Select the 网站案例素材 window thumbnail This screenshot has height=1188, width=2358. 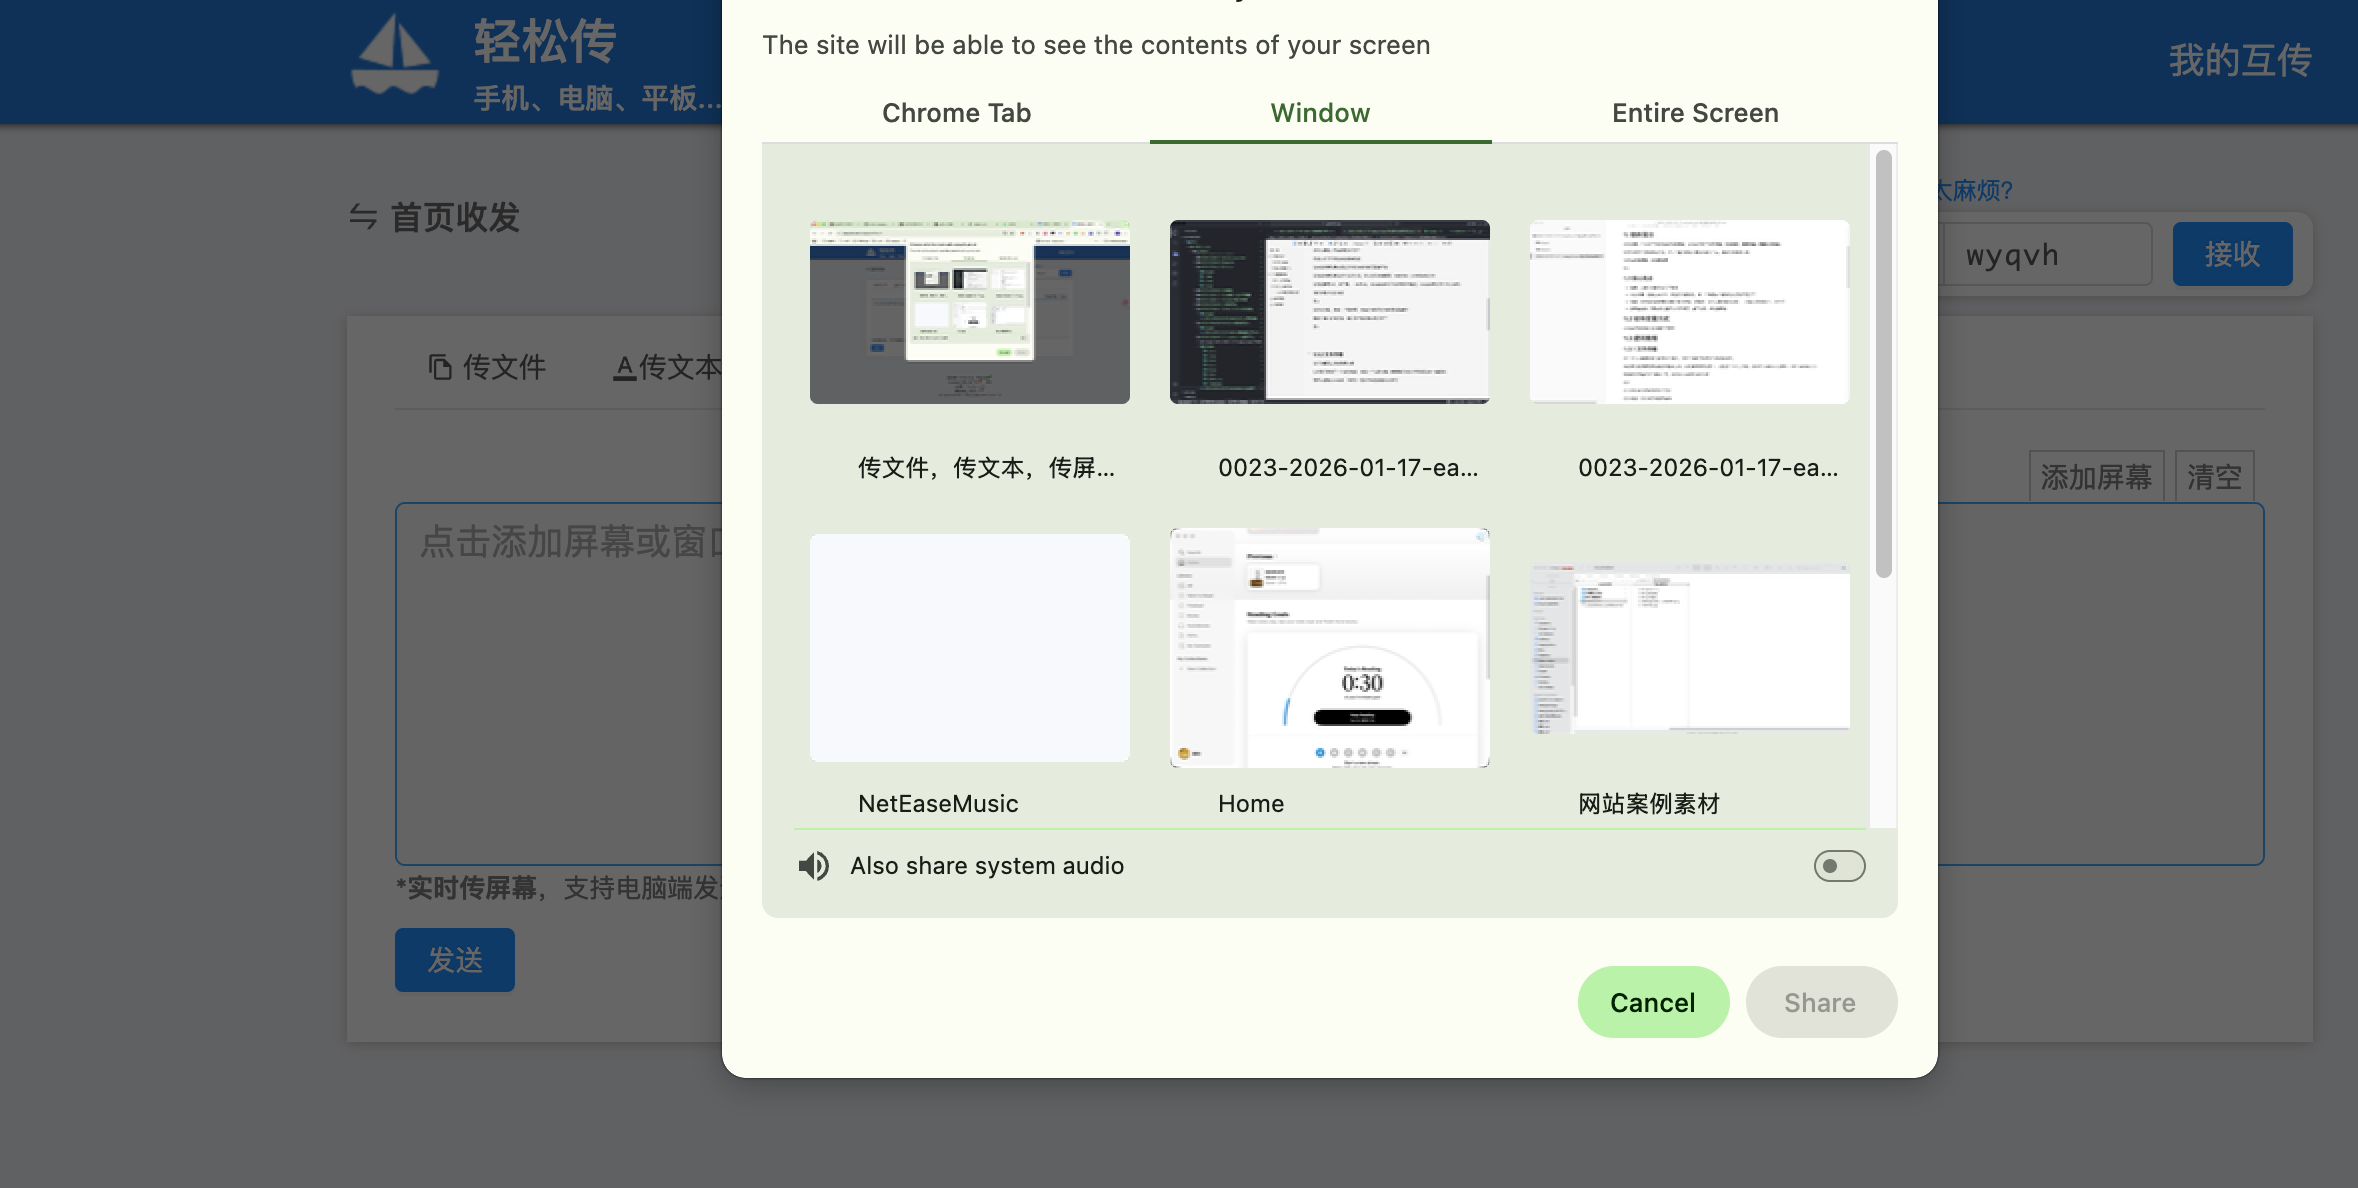(x=1688, y=647)
